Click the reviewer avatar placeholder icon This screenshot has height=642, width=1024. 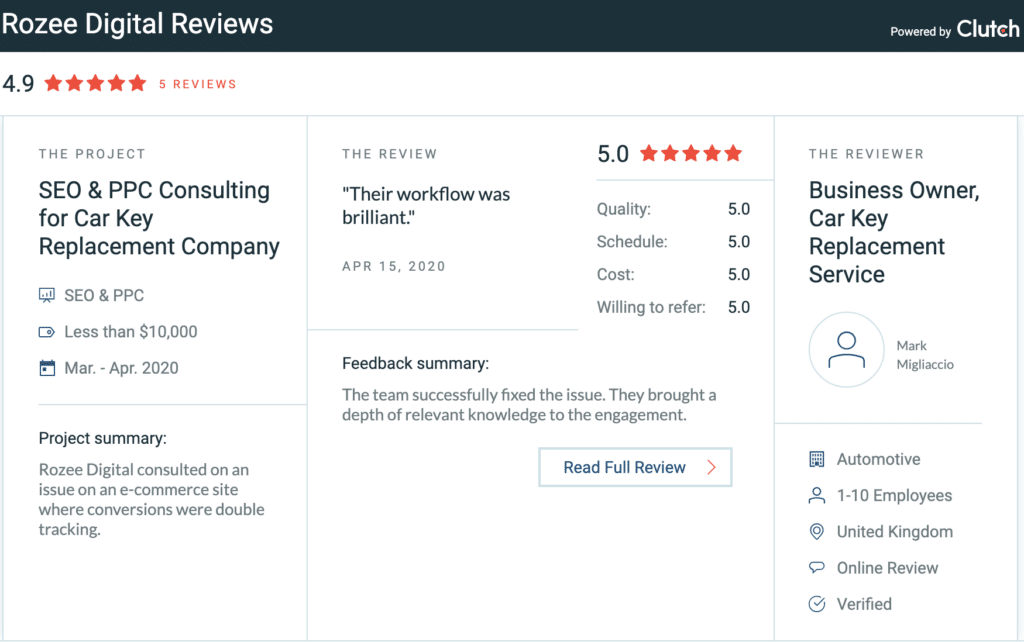pyautogui.click(x=846, y=349)
